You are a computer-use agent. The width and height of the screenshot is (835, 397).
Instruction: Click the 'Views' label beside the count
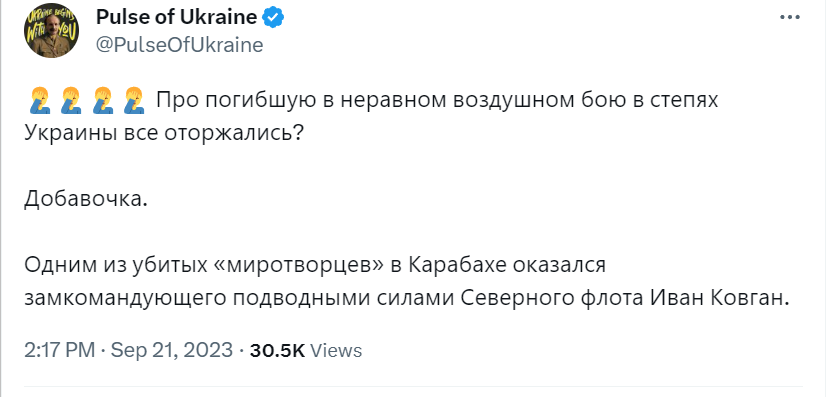click(336, 351)
